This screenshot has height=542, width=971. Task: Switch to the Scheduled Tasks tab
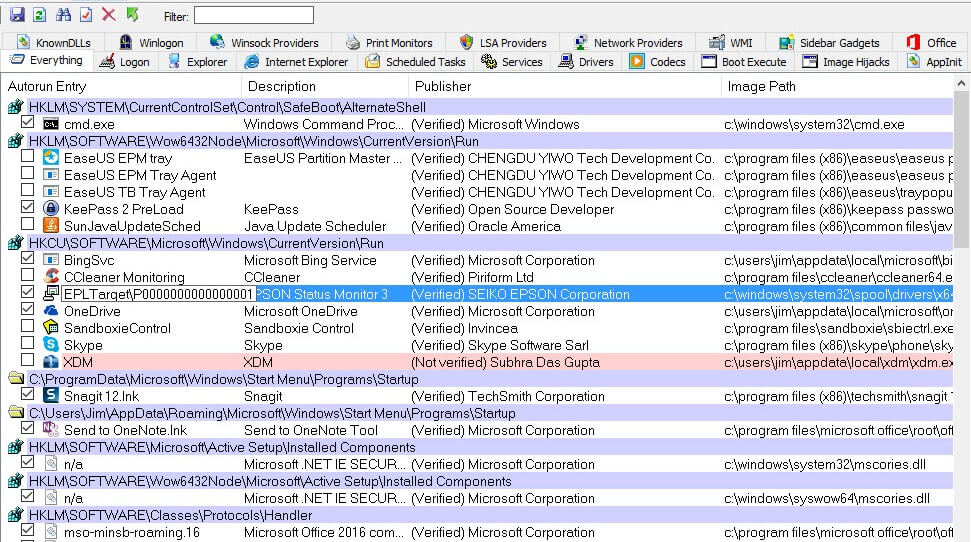point(415,62)
